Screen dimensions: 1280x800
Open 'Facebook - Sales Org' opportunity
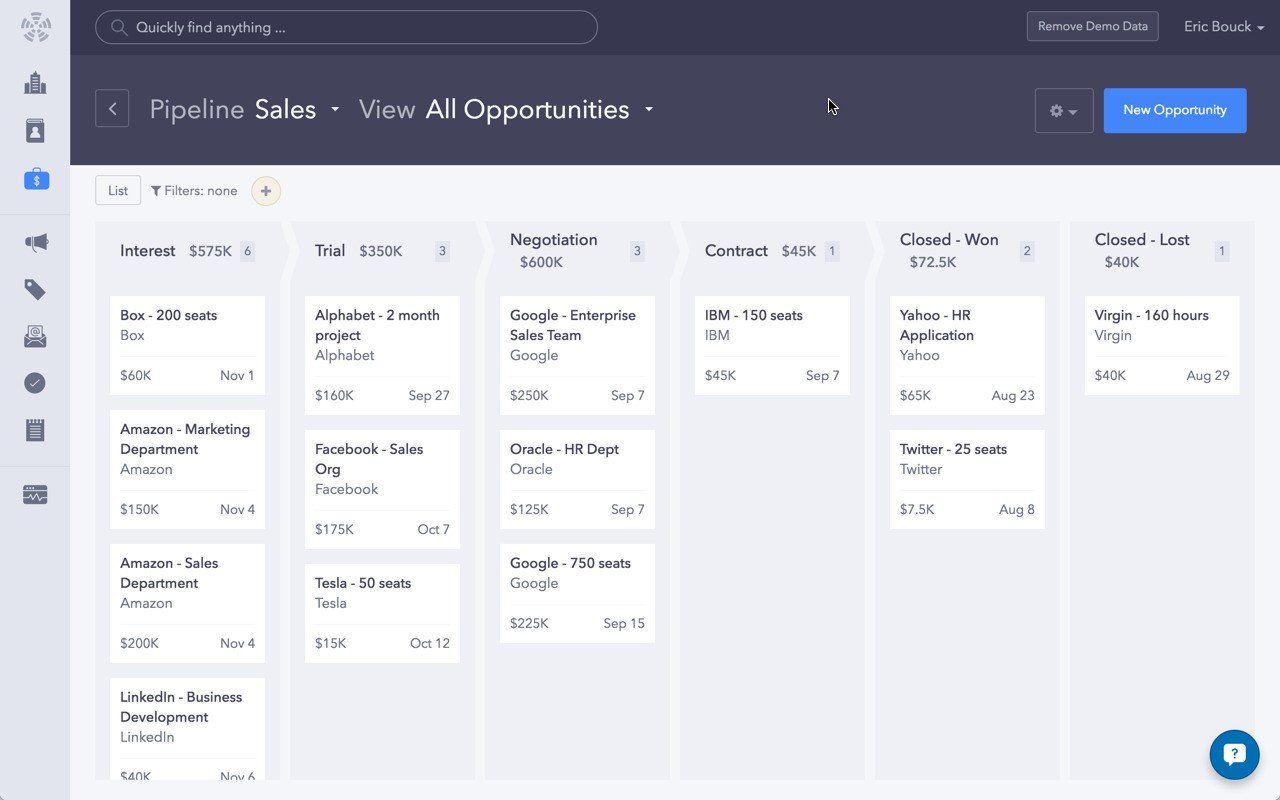pos(382,489)
